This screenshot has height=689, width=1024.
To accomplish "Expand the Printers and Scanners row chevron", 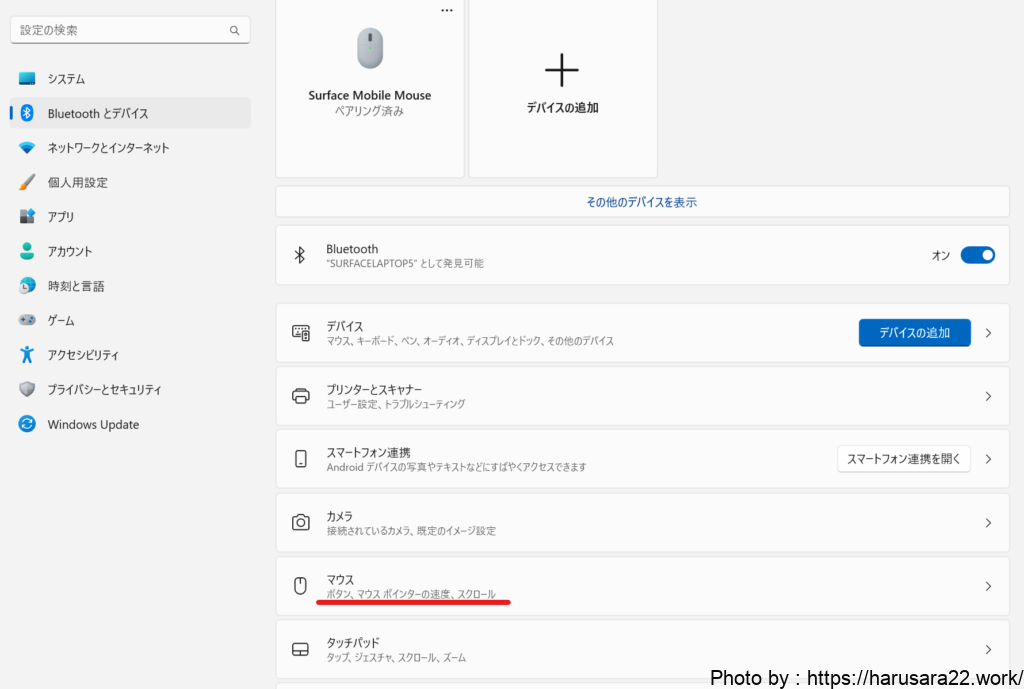I will click(988, 396).
